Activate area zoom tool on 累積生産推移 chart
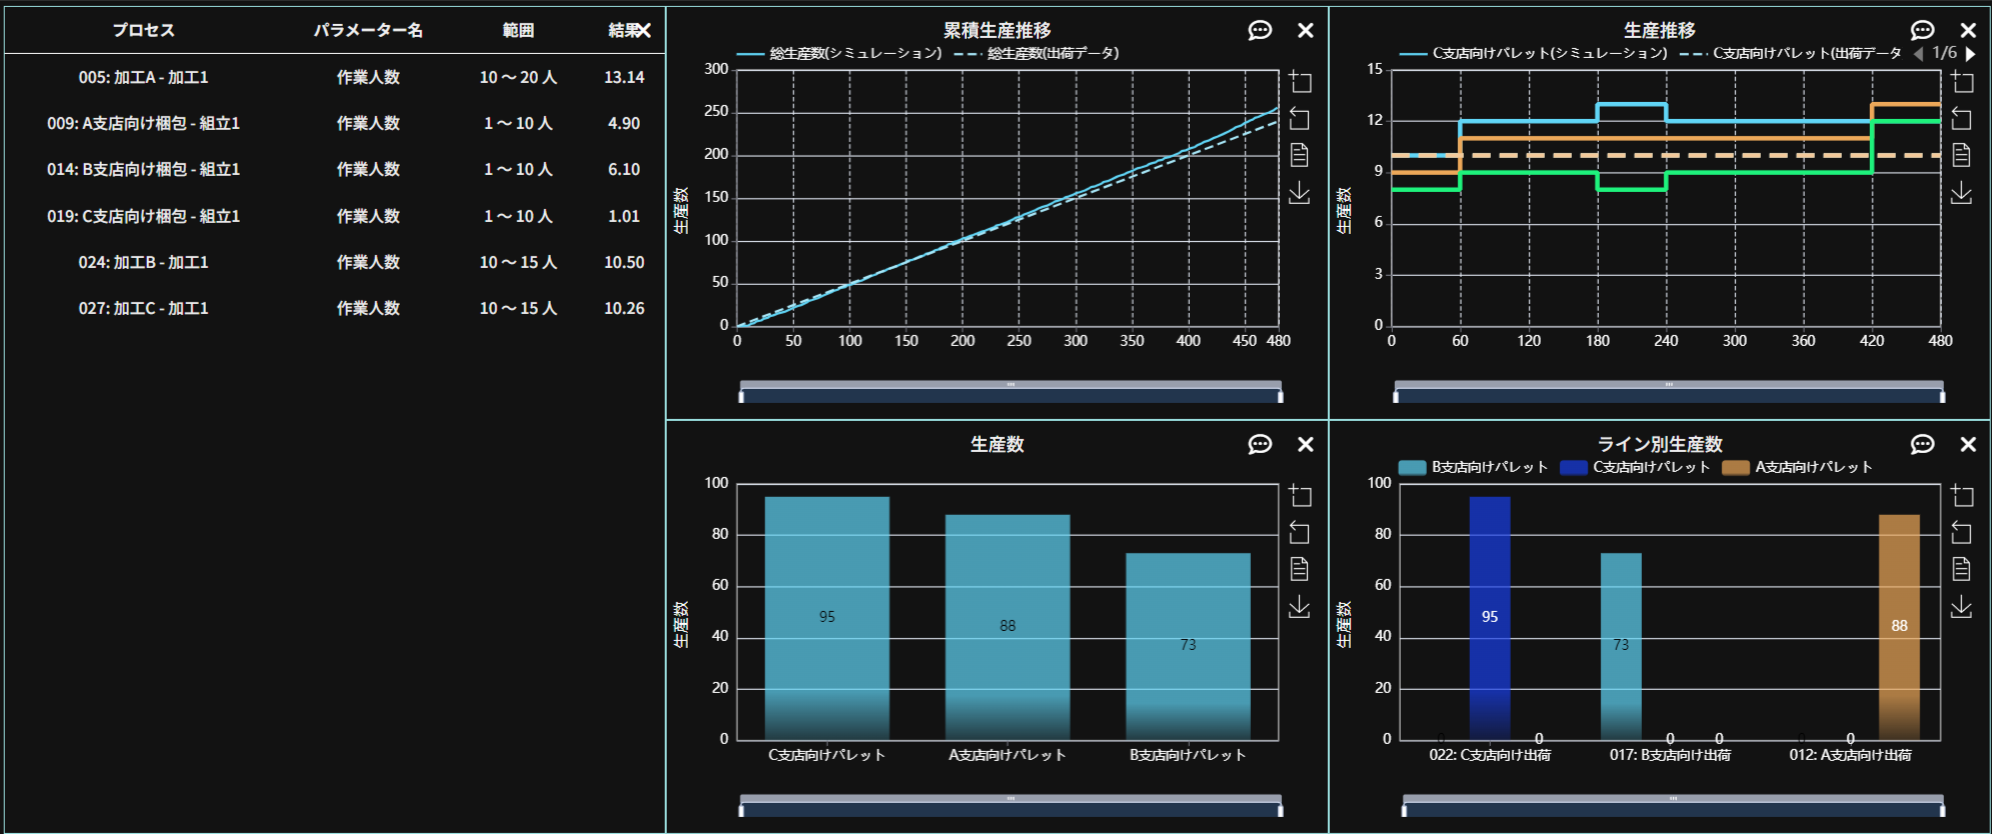This screenshot has height=834, width=1992. tap(1299, 82)
